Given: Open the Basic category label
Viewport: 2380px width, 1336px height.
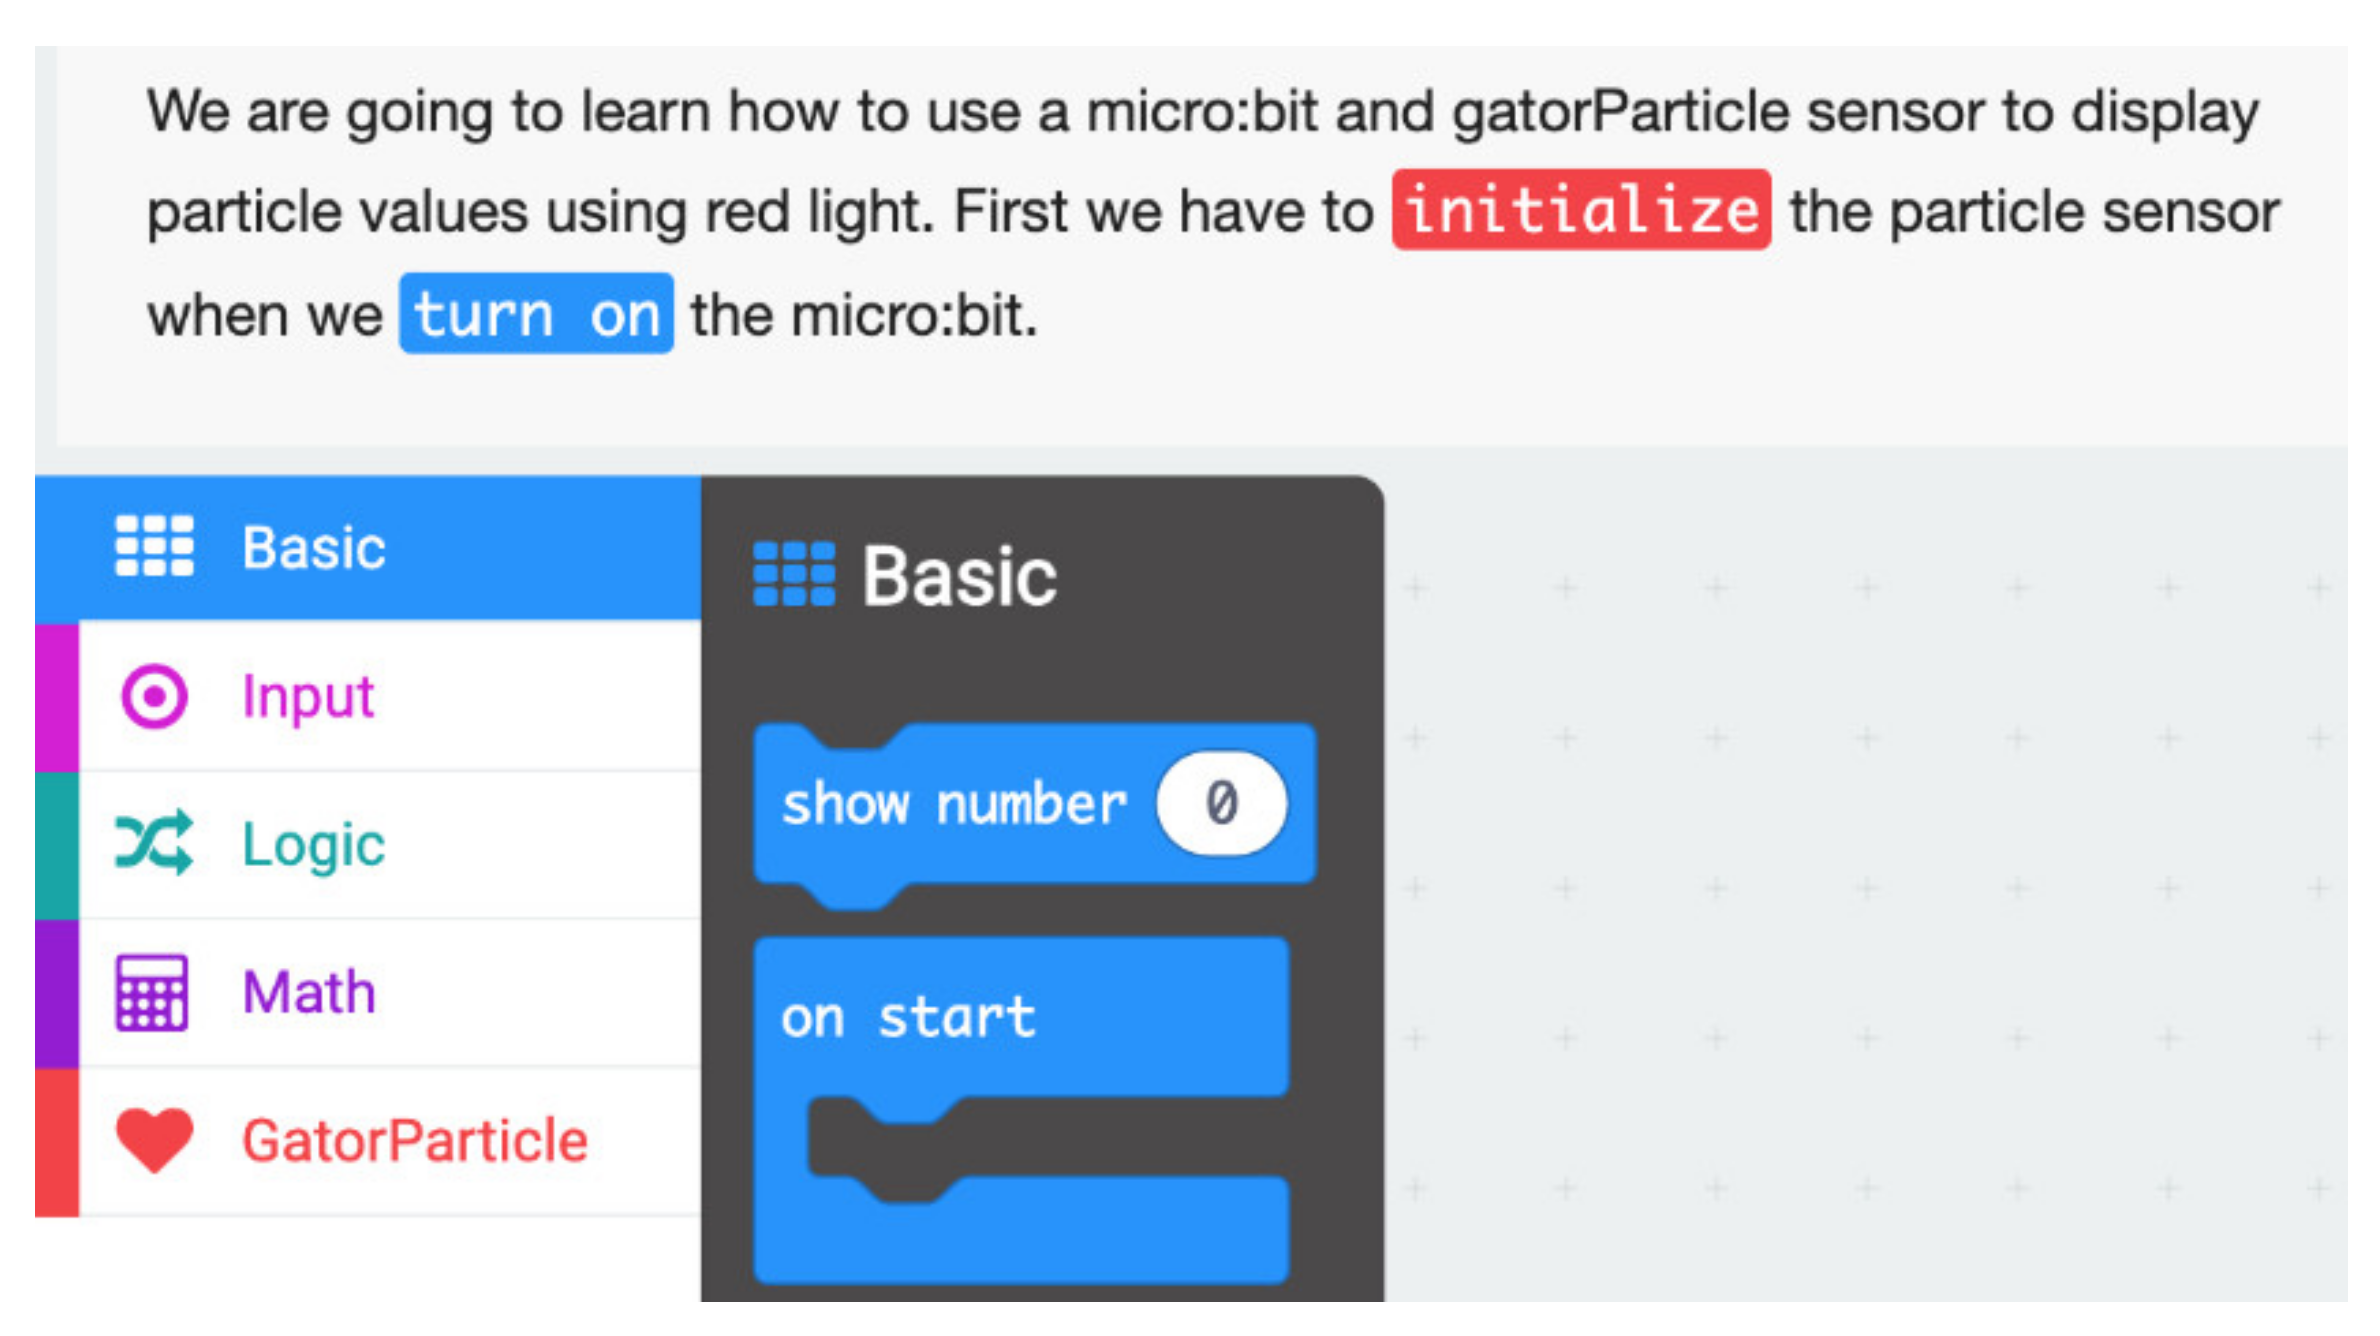Looking at the screenshot, I should pos(314,548).
